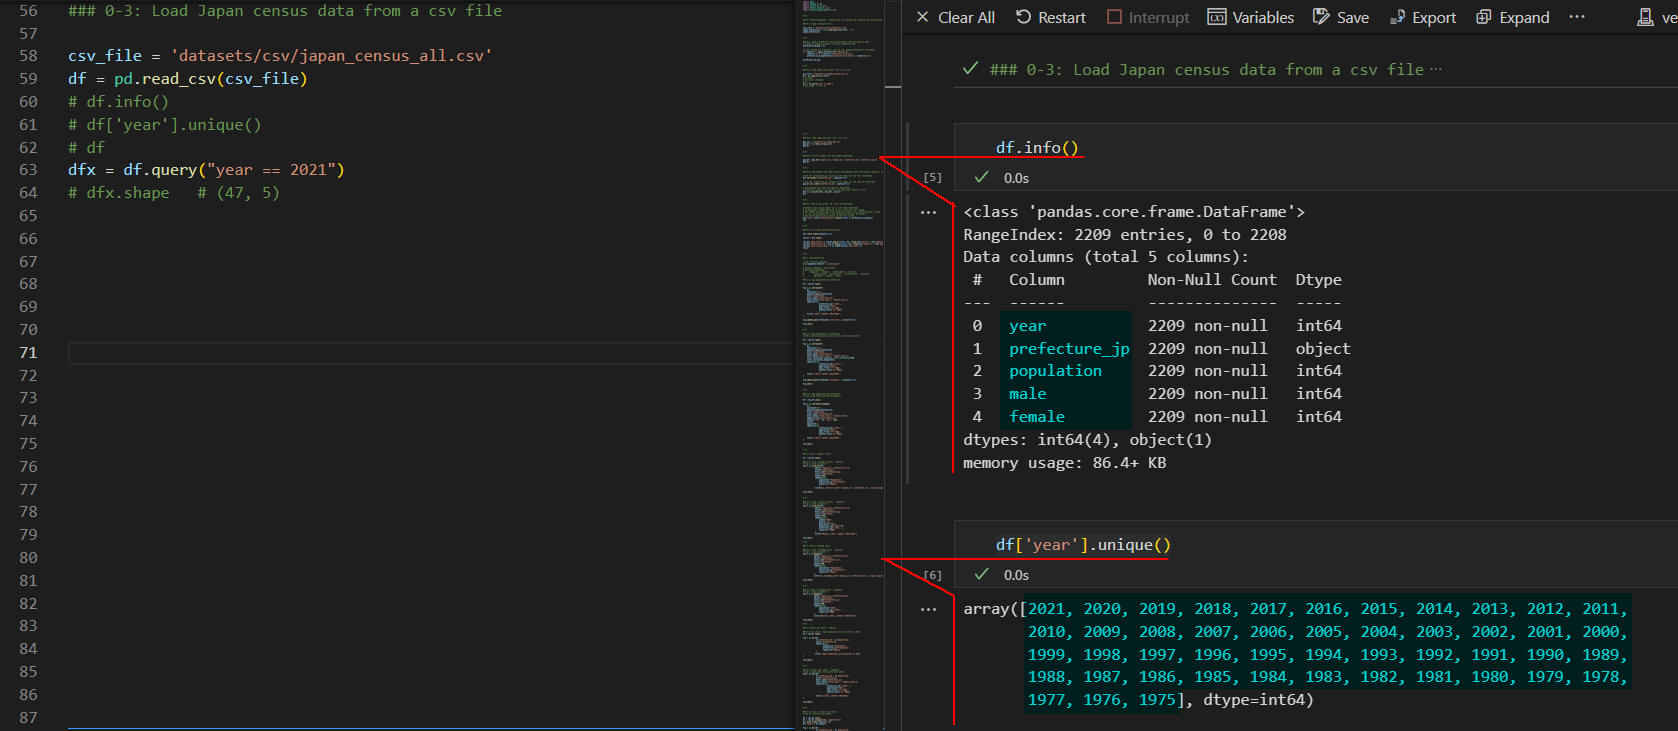Open the toolbar more actions ellipsis

click(x=1577, y=17)
